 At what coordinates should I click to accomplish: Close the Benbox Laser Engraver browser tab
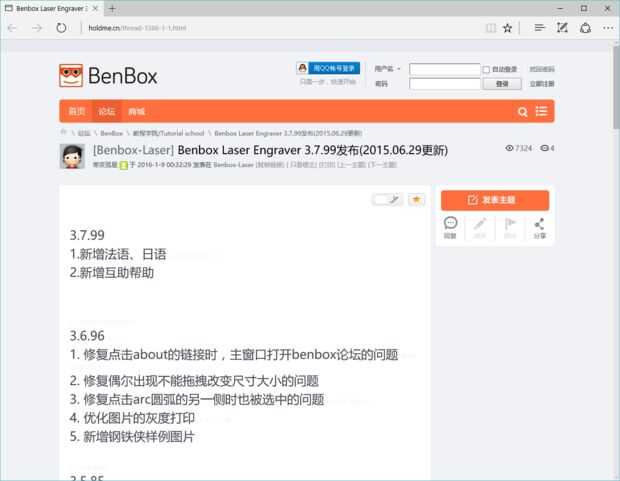(x=95, y=8)
